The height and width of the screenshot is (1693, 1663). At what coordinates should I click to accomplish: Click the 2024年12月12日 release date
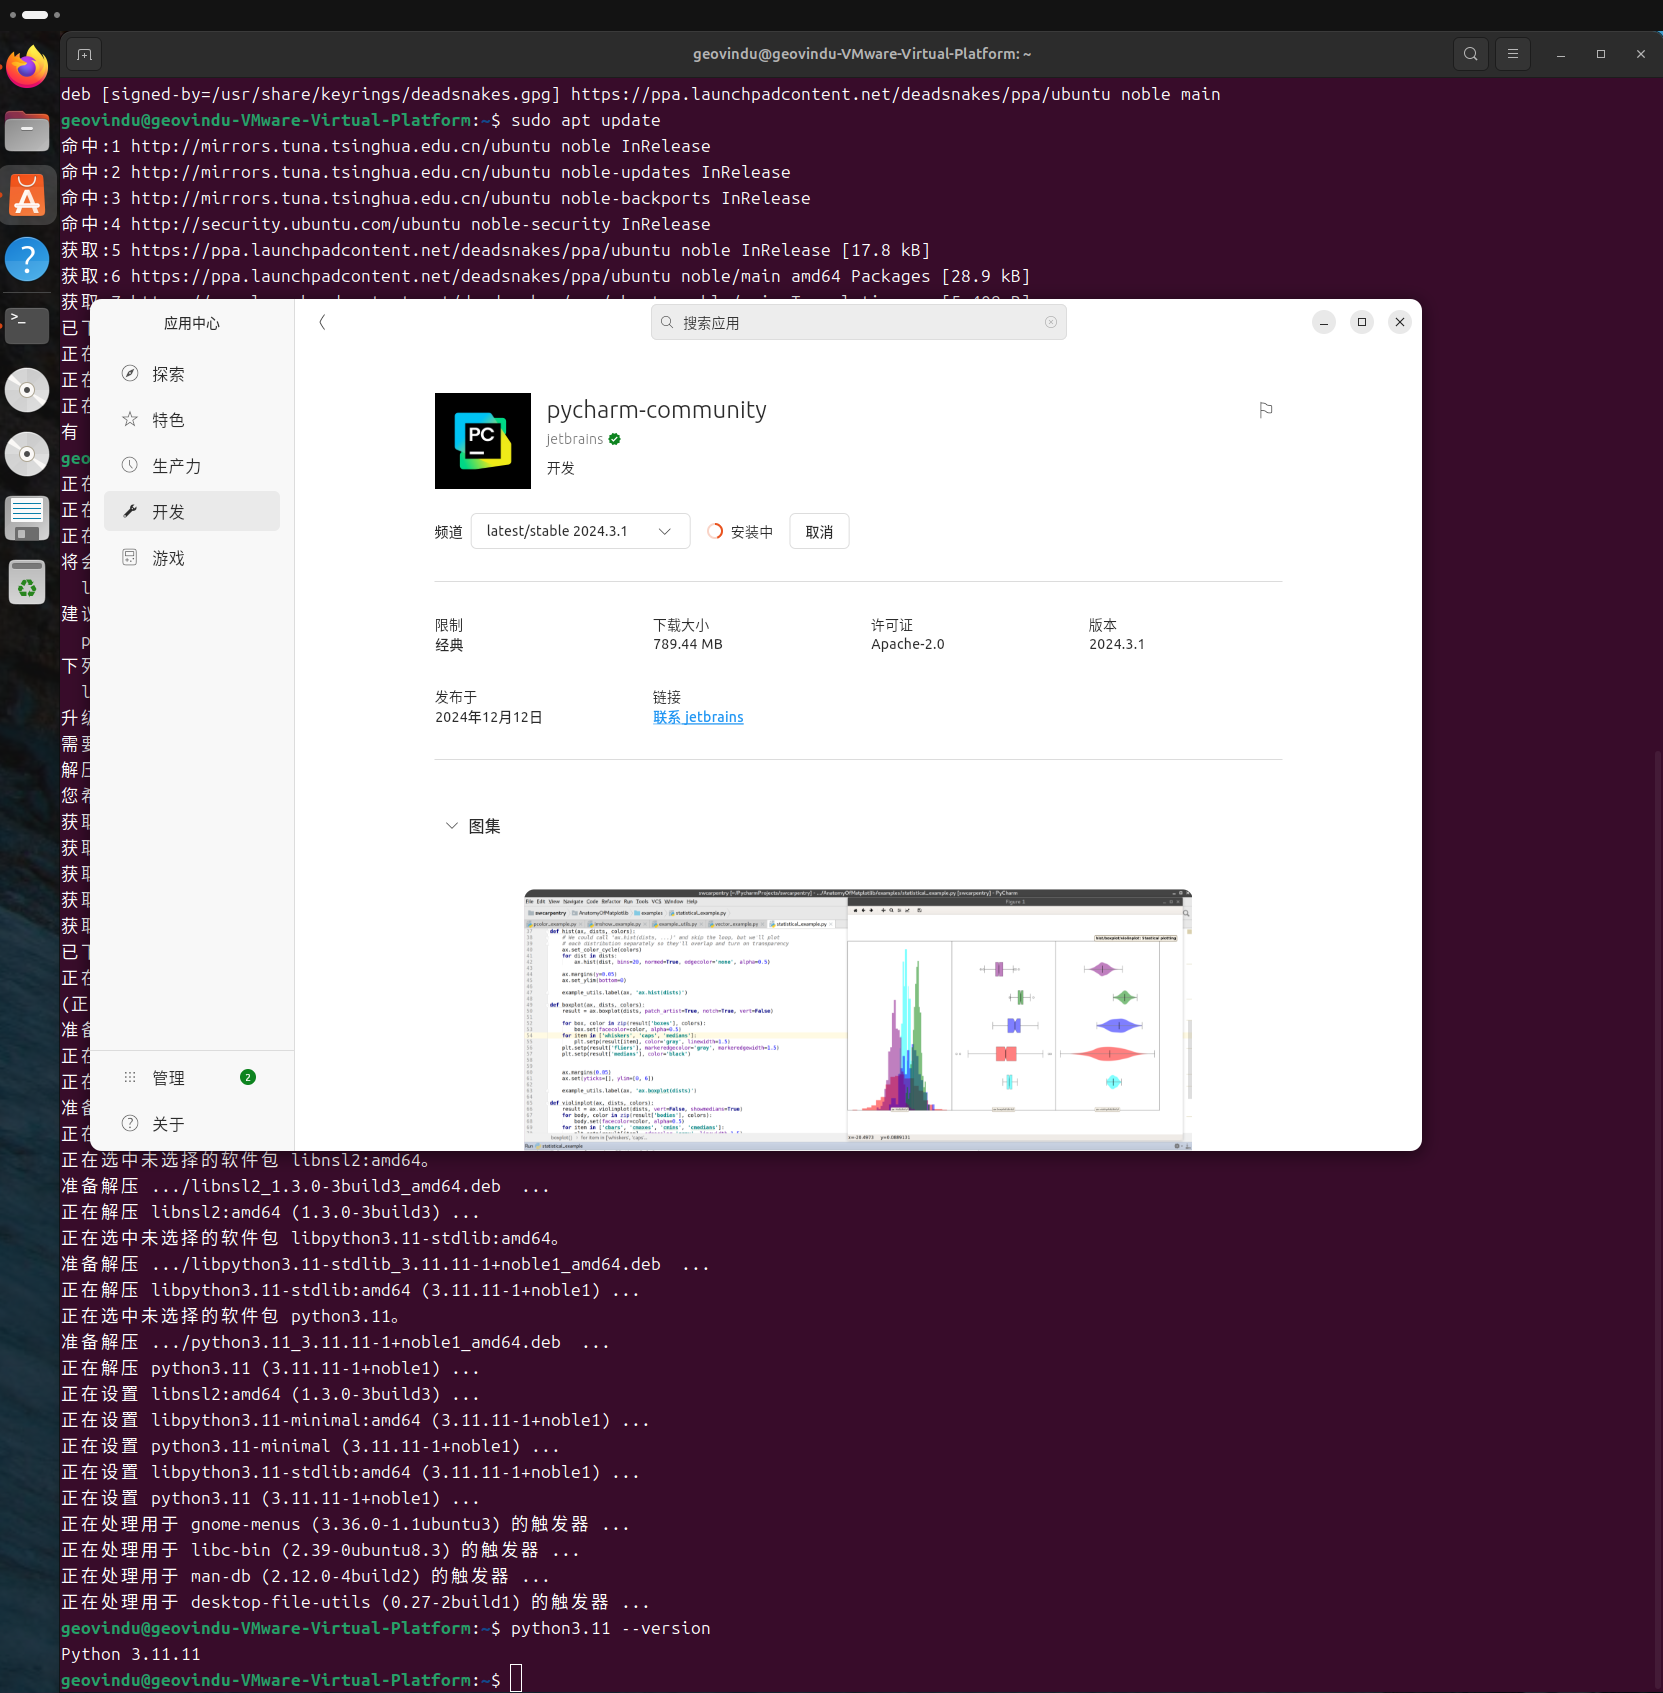click(x=489, y=717)
